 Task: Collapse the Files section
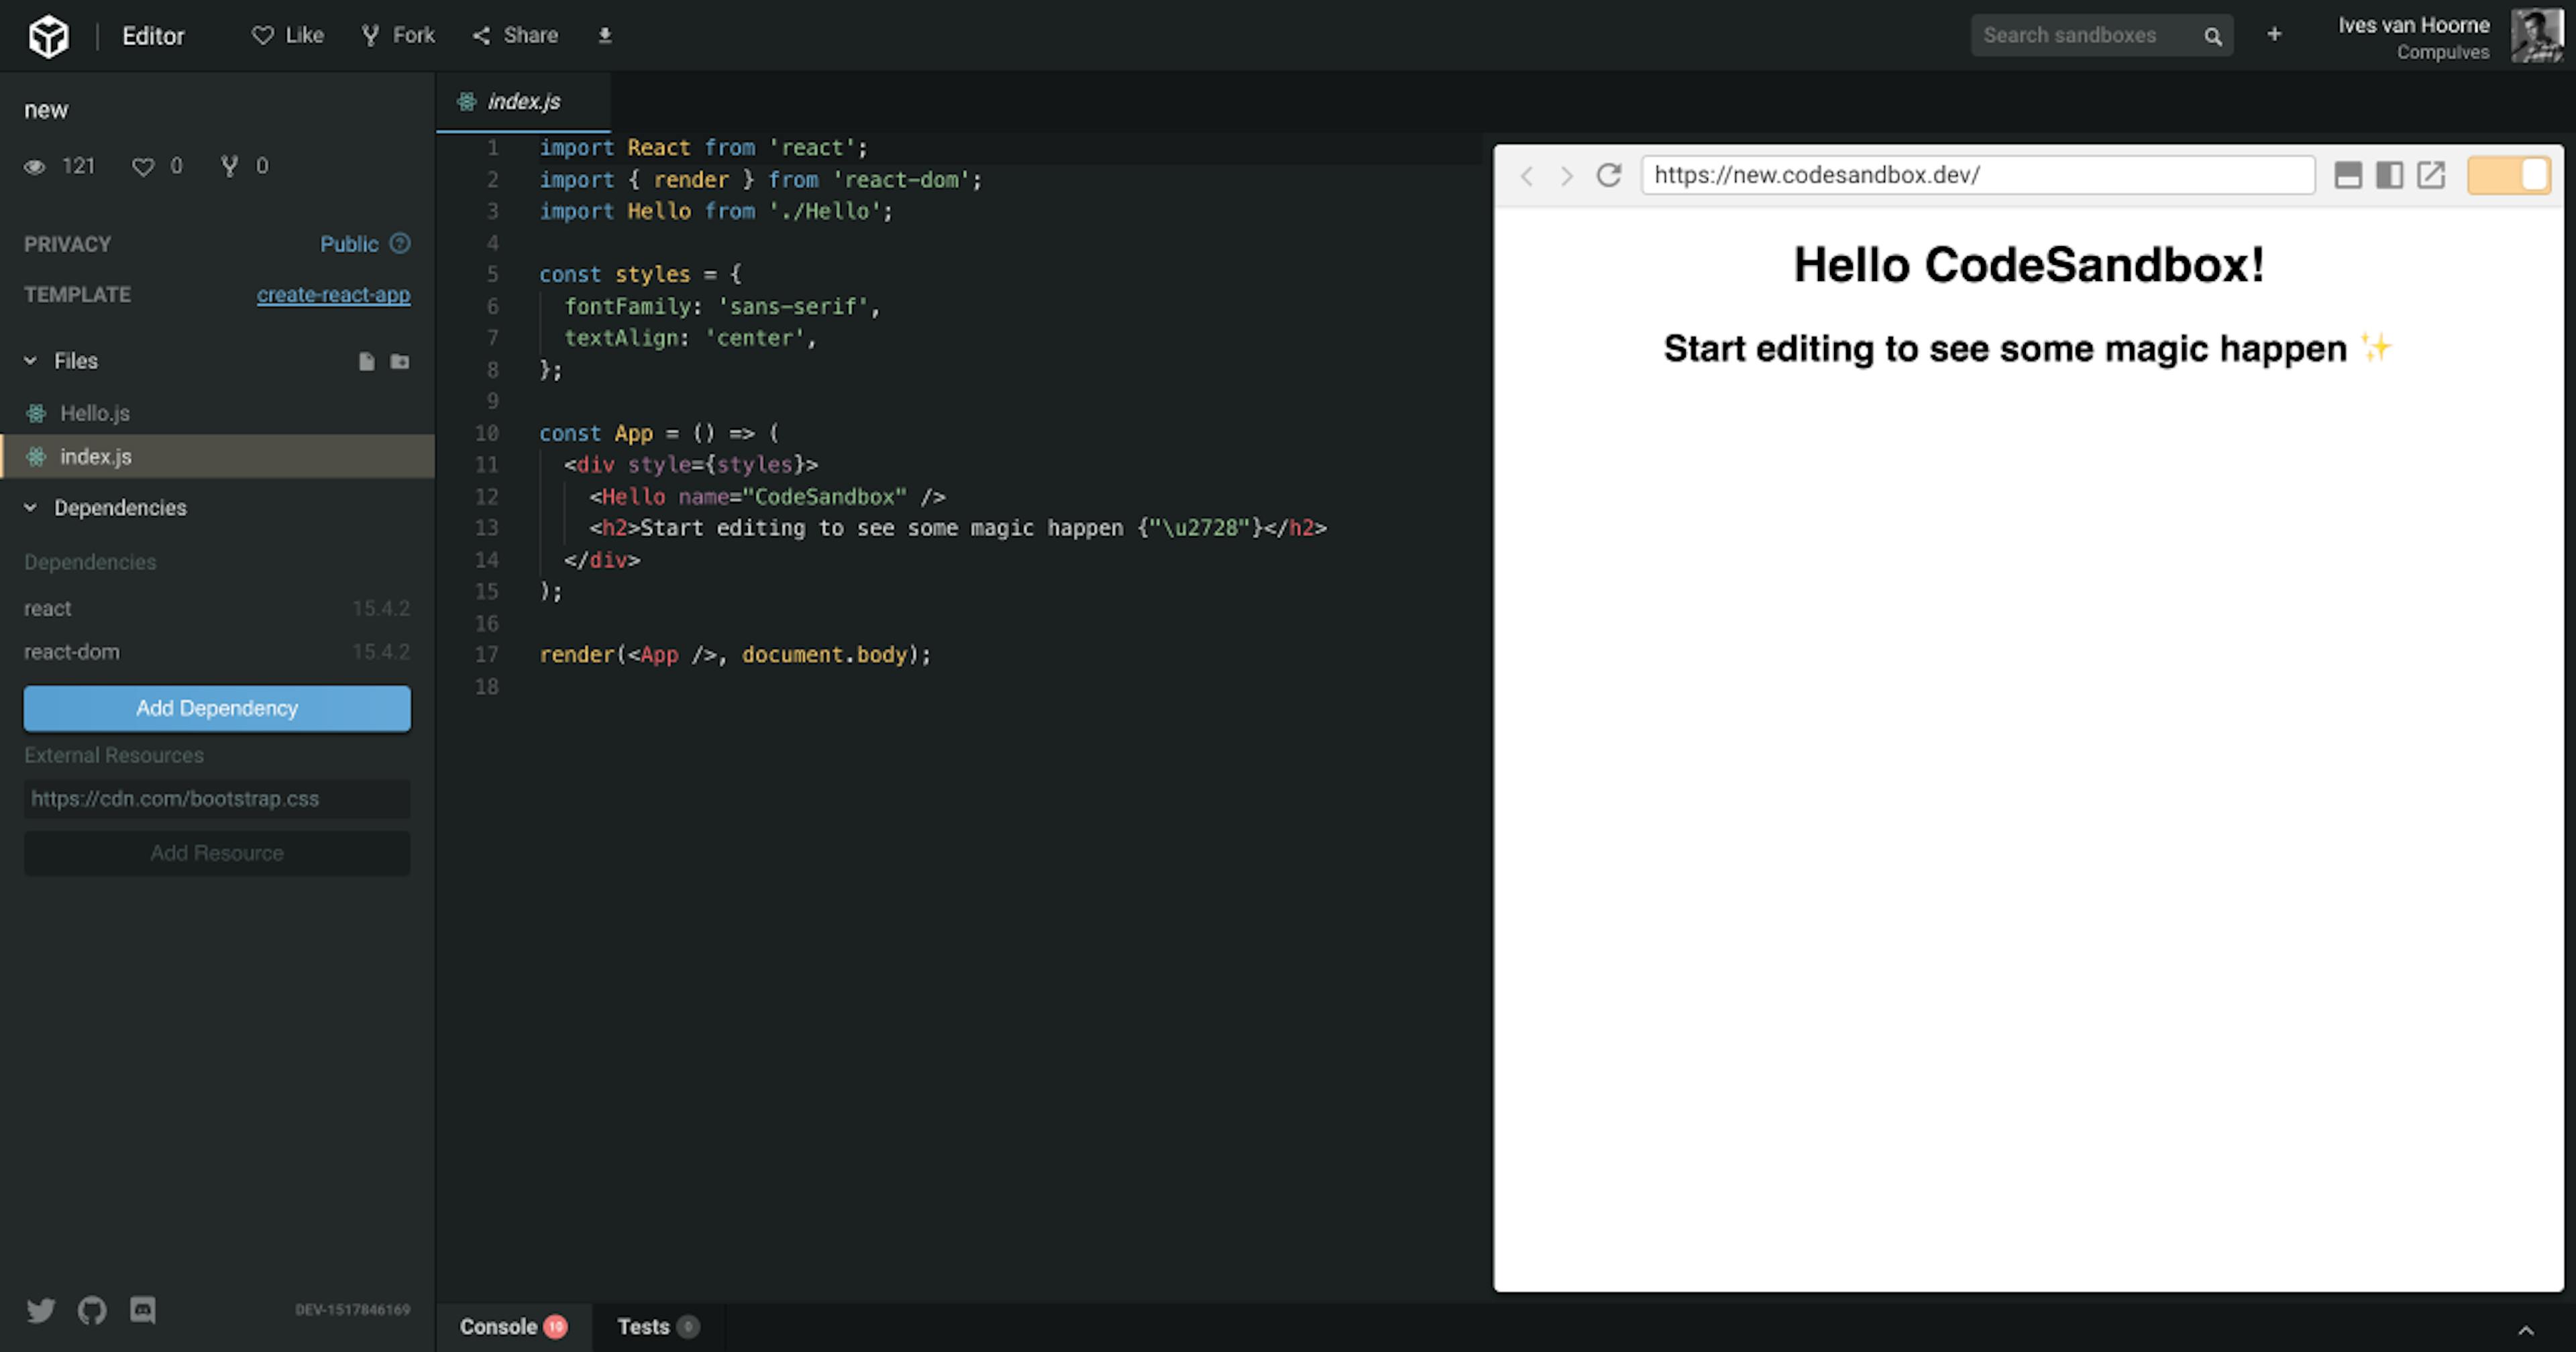(29, 361)
